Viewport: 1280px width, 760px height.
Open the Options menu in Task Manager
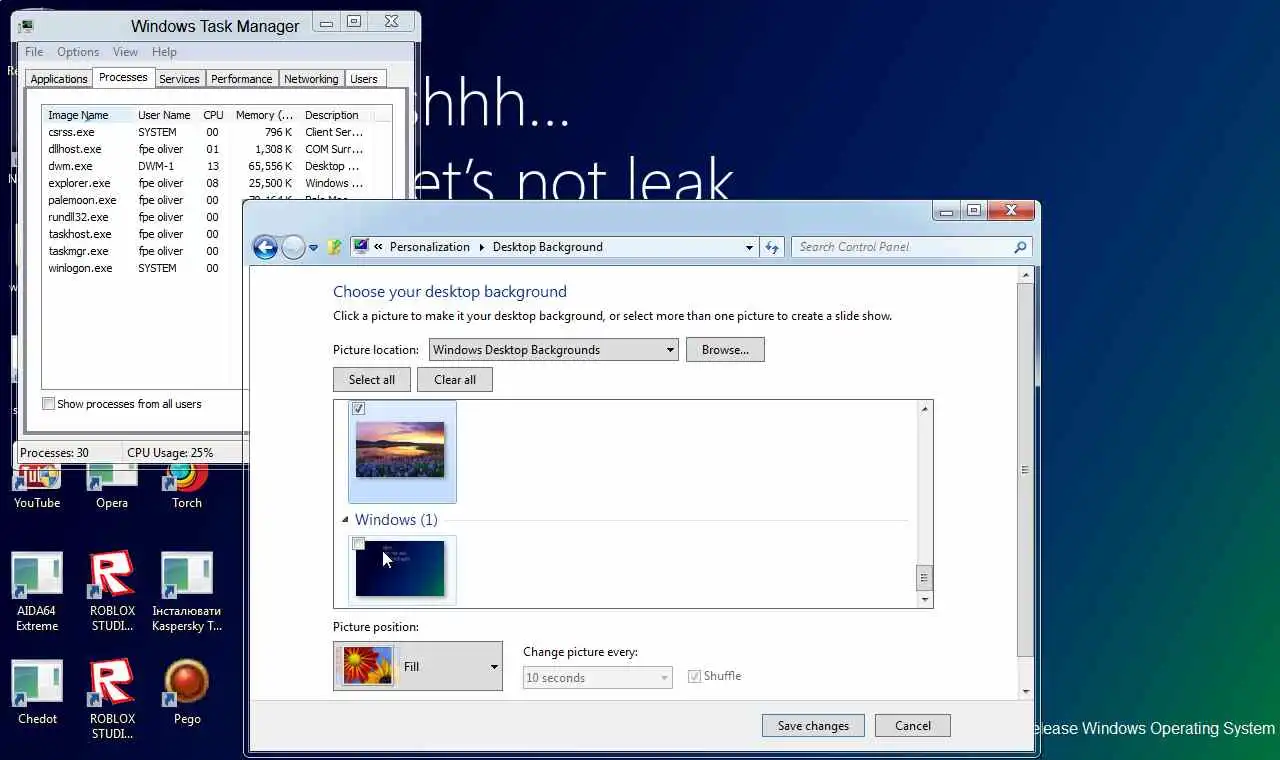[78, 52]
